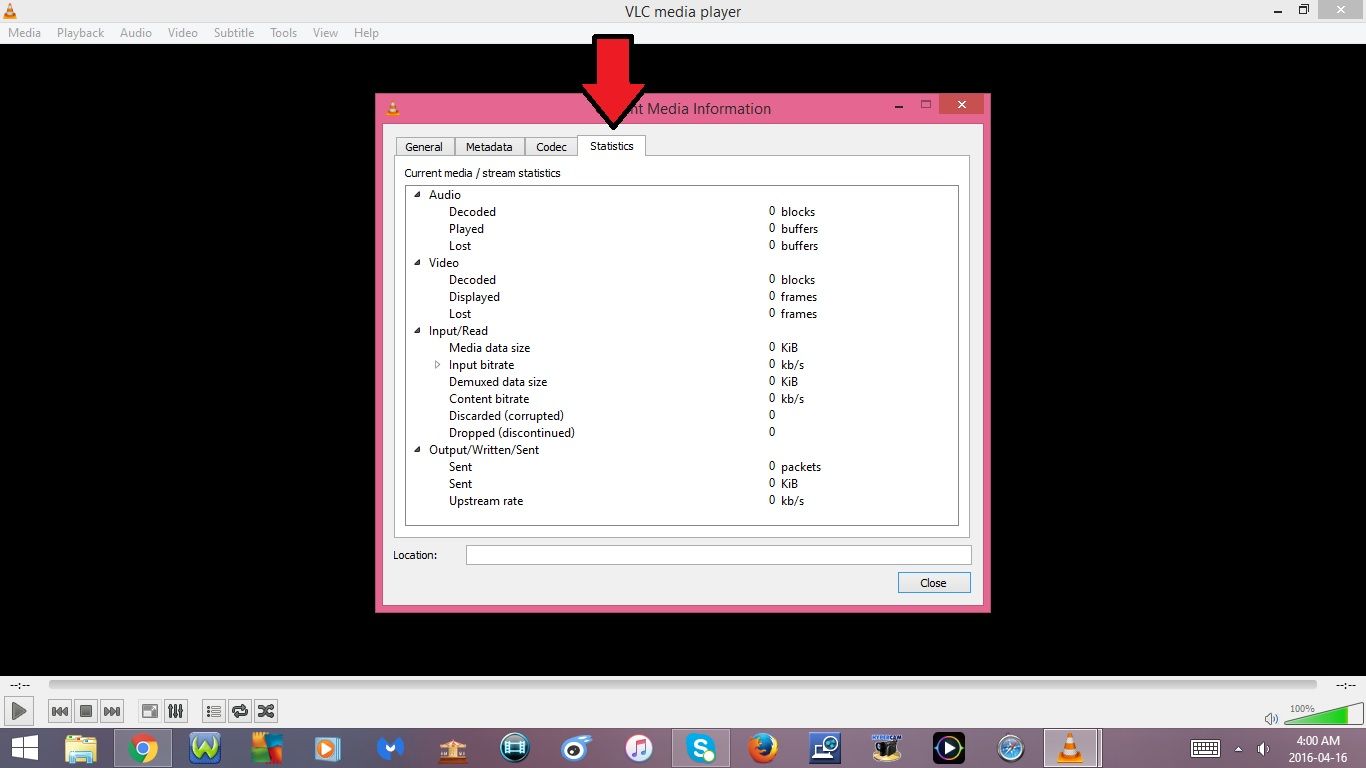Open the Skype taskbar icon
This screenshot has width=1366, height=768.
coord(701,747)
